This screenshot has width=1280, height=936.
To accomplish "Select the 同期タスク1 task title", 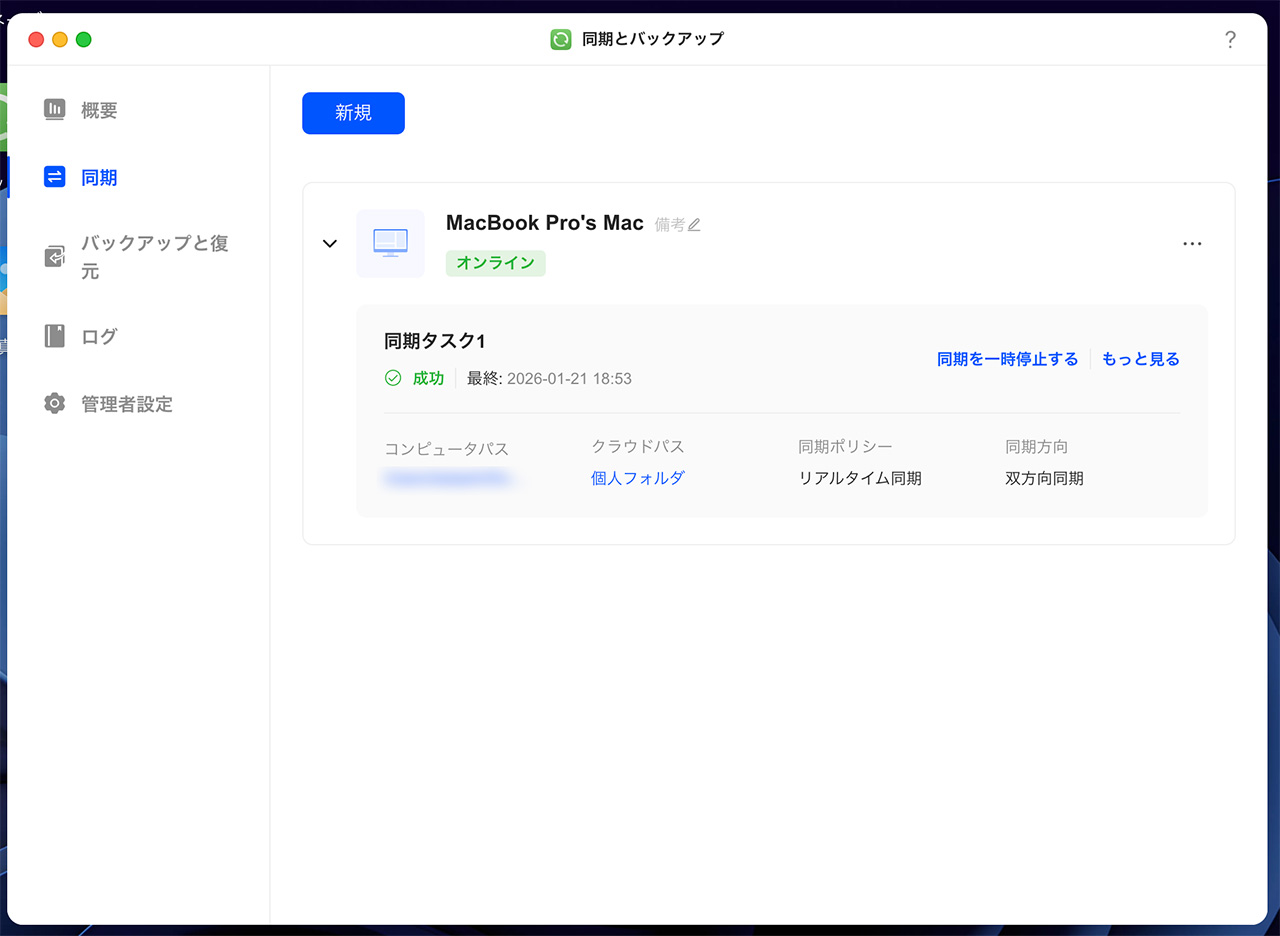I will coord(434,340).
